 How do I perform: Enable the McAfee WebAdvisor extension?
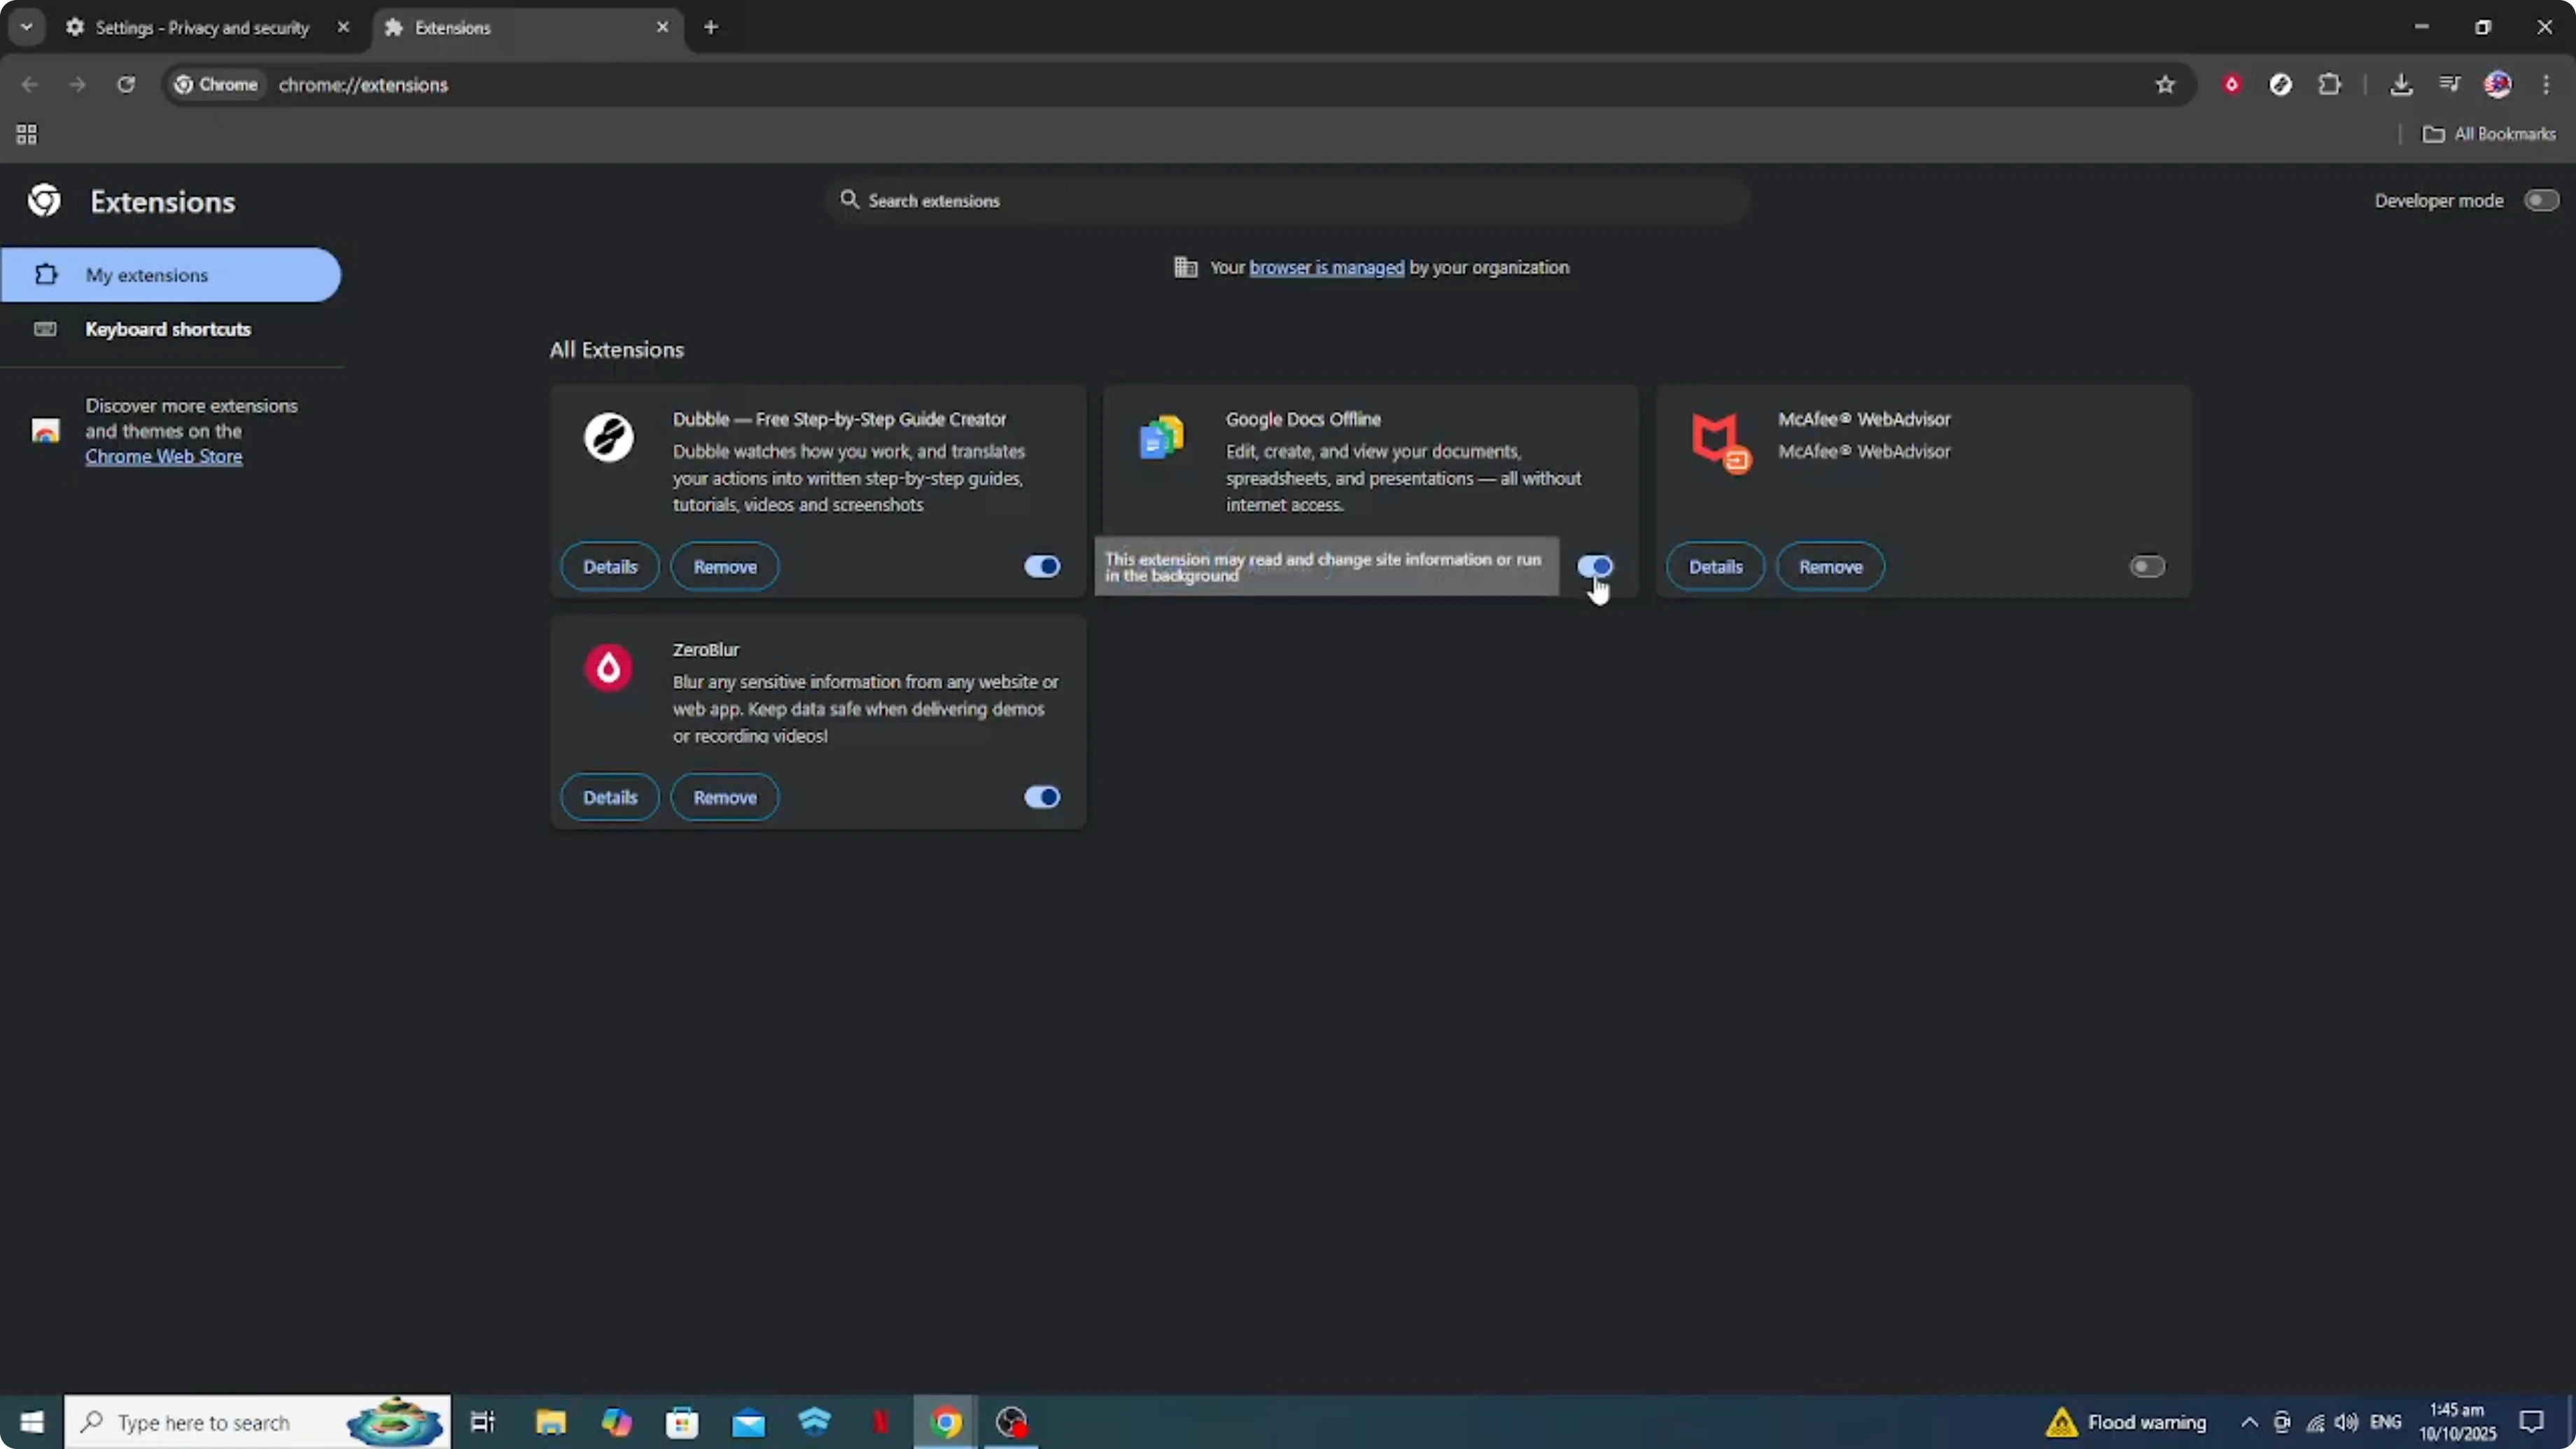coord(2146,566)
